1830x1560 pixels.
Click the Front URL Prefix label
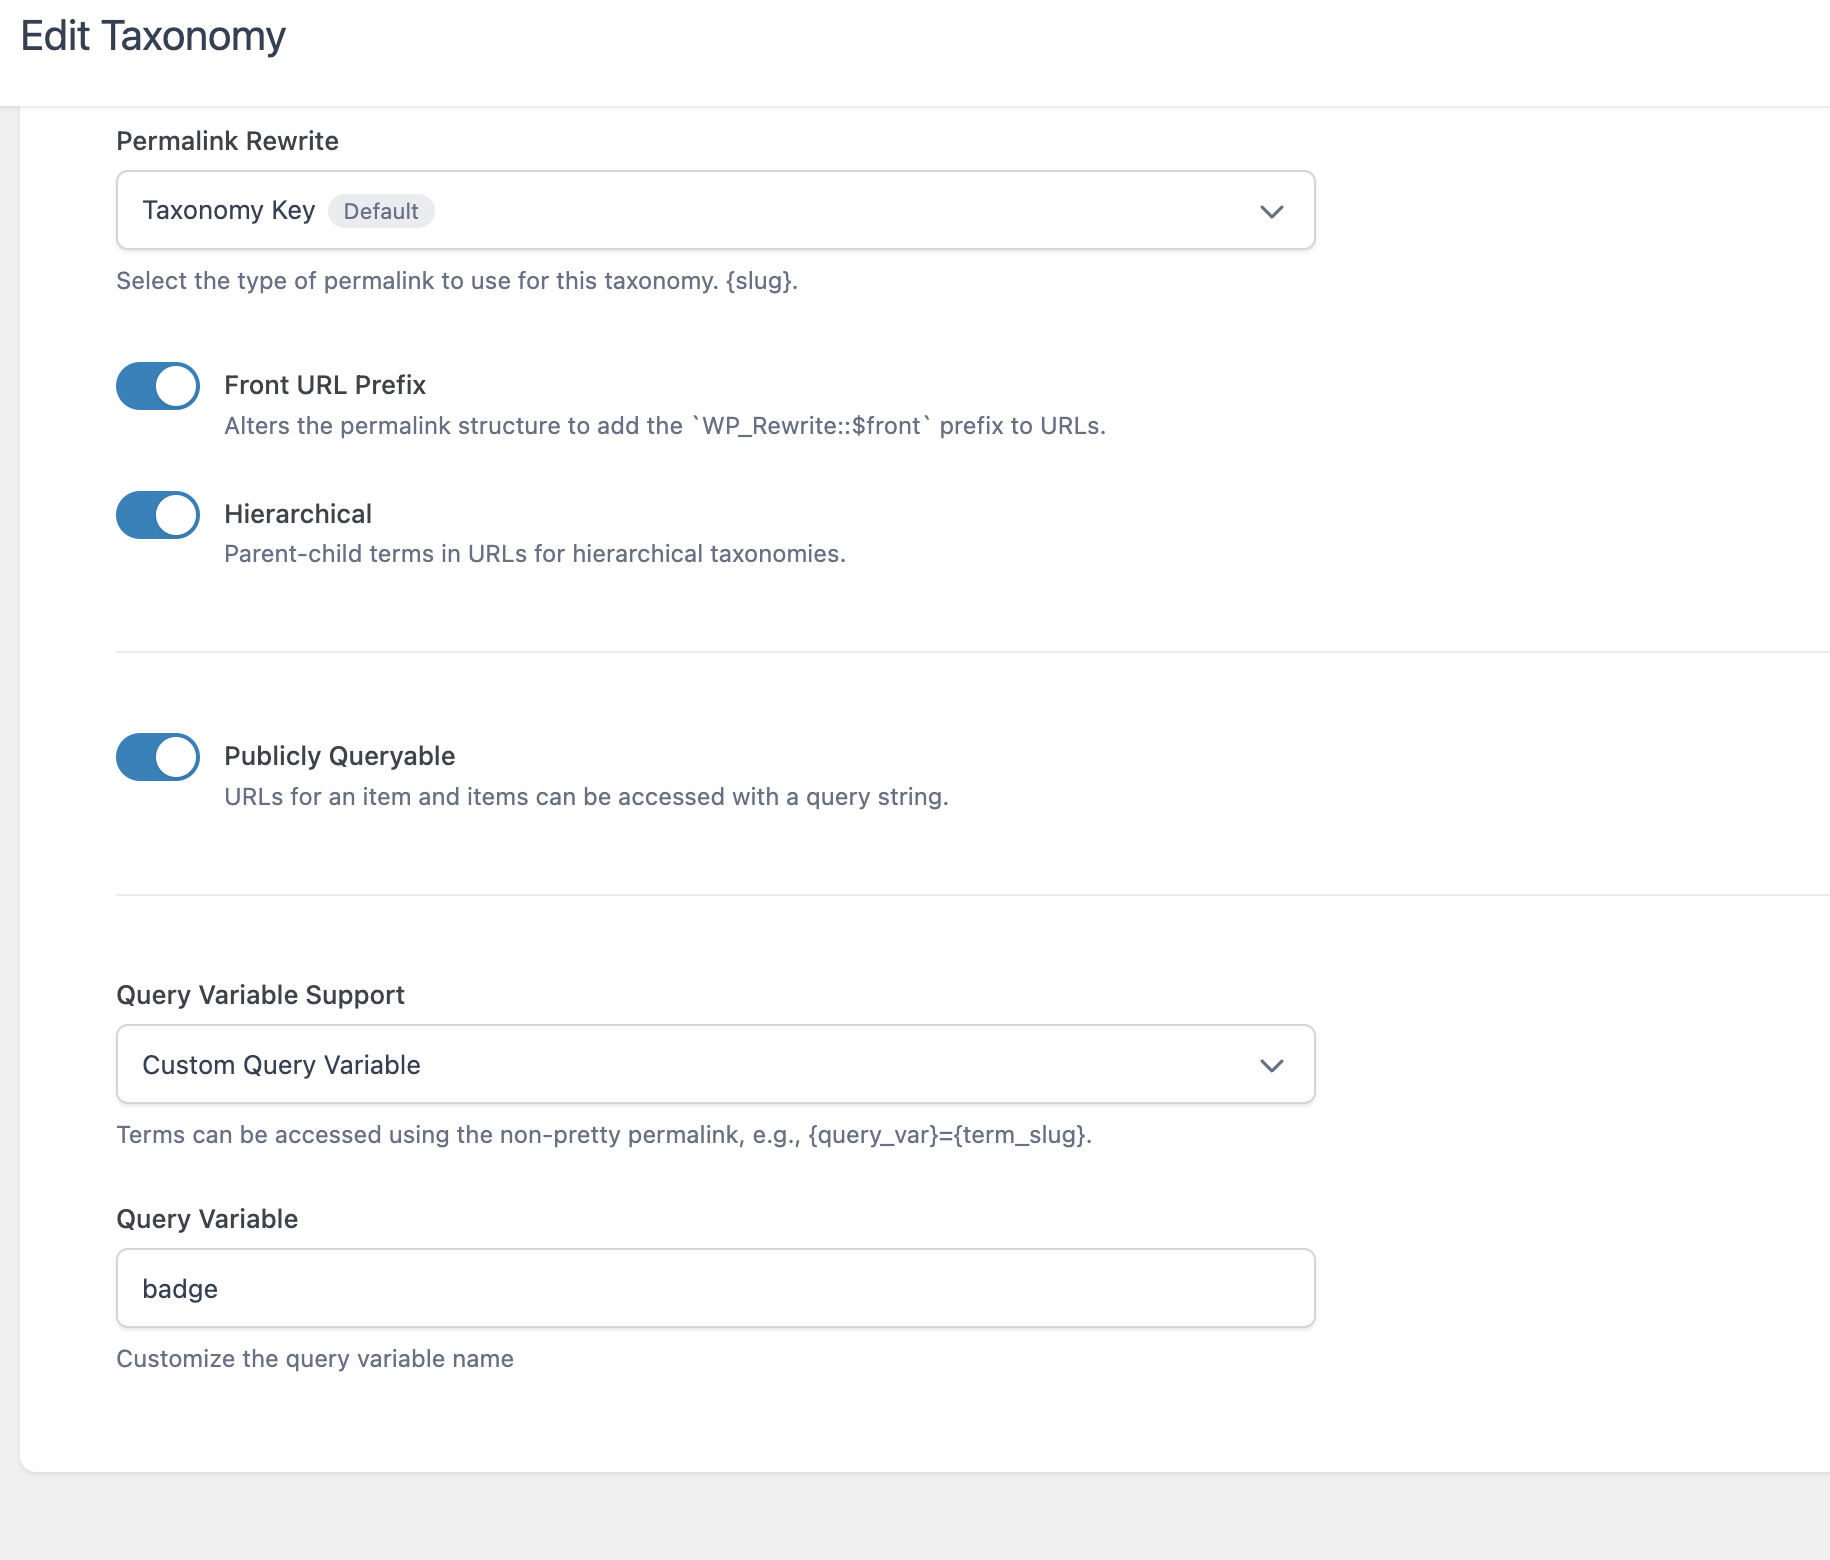point(325,385)
